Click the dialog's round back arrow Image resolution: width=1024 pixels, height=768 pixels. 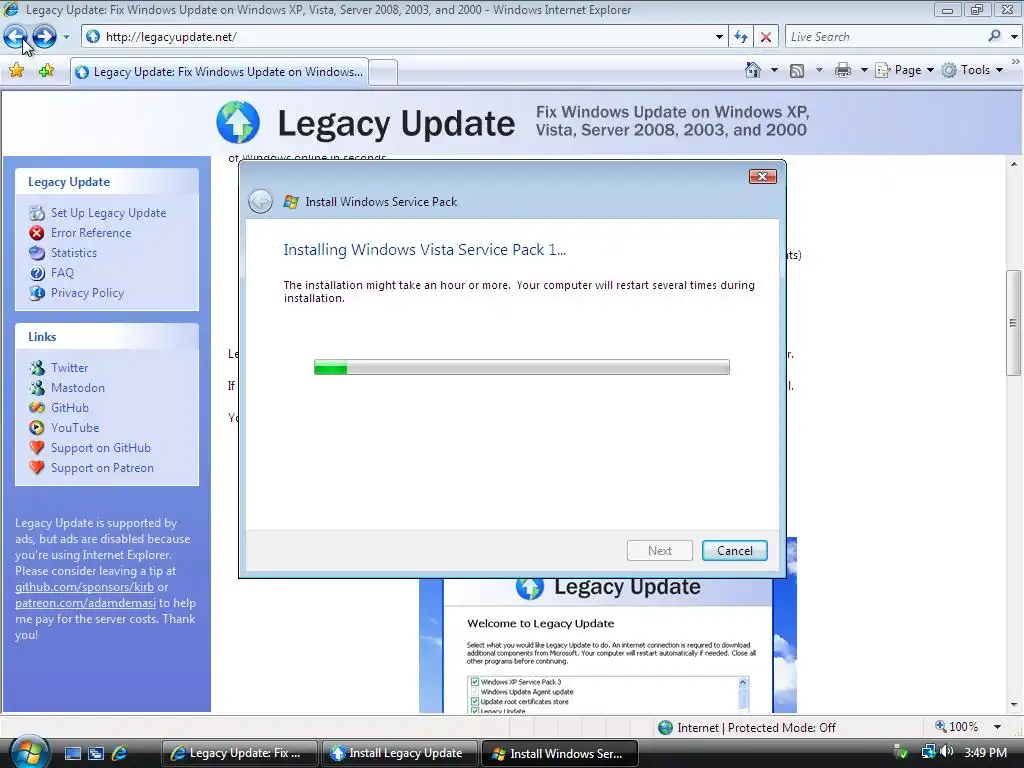click(261, 201)
